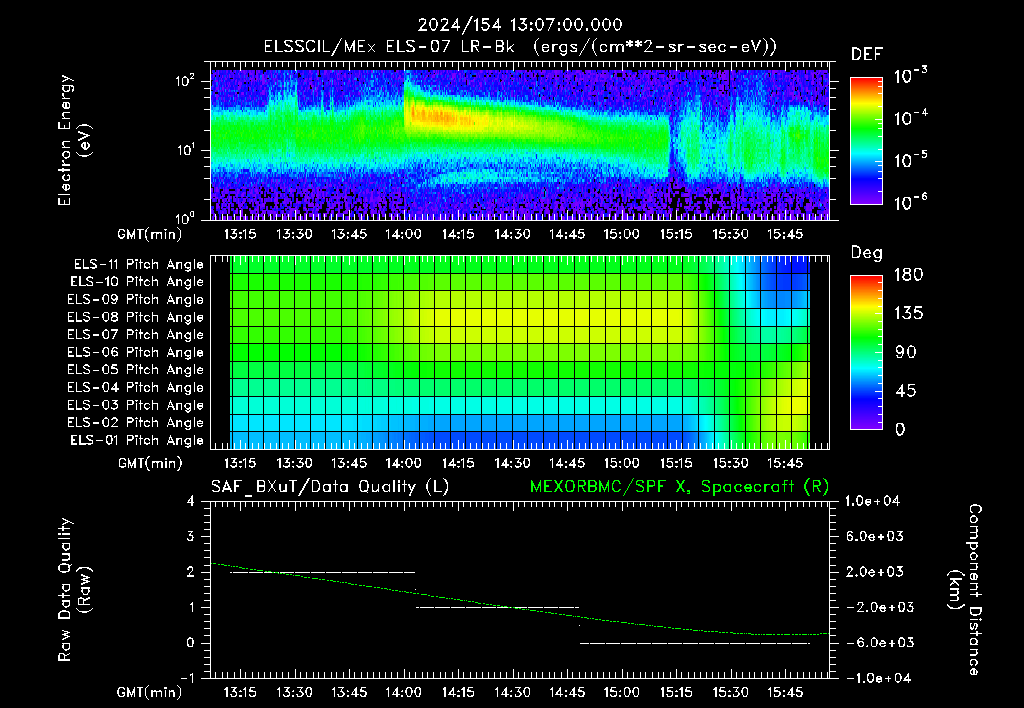This screenshot has height=708, width=1024.
Task: Click the 1.0e+04 right axis value
Action: click(872, 501)
